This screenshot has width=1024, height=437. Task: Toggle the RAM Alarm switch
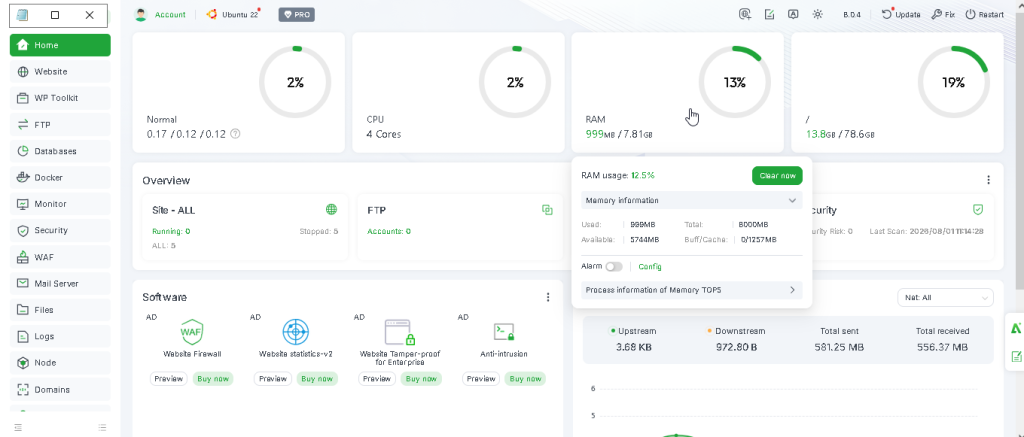pyautogui.click(x=614, y=267)
